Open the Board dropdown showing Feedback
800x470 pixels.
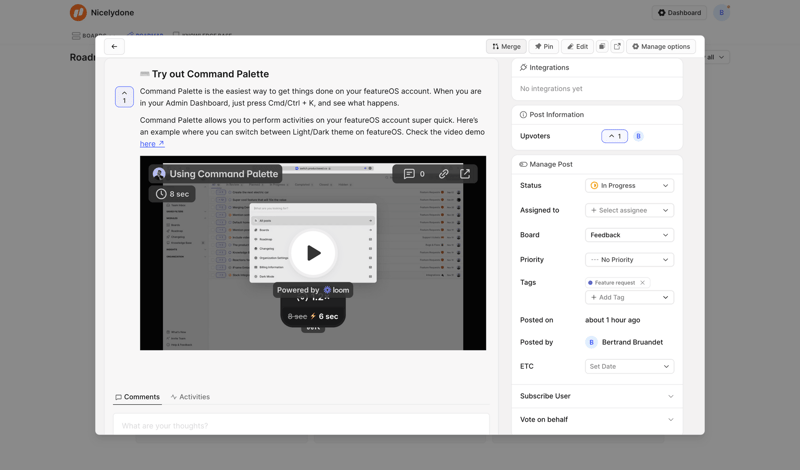pyautogui.click(x=629, y=235)
